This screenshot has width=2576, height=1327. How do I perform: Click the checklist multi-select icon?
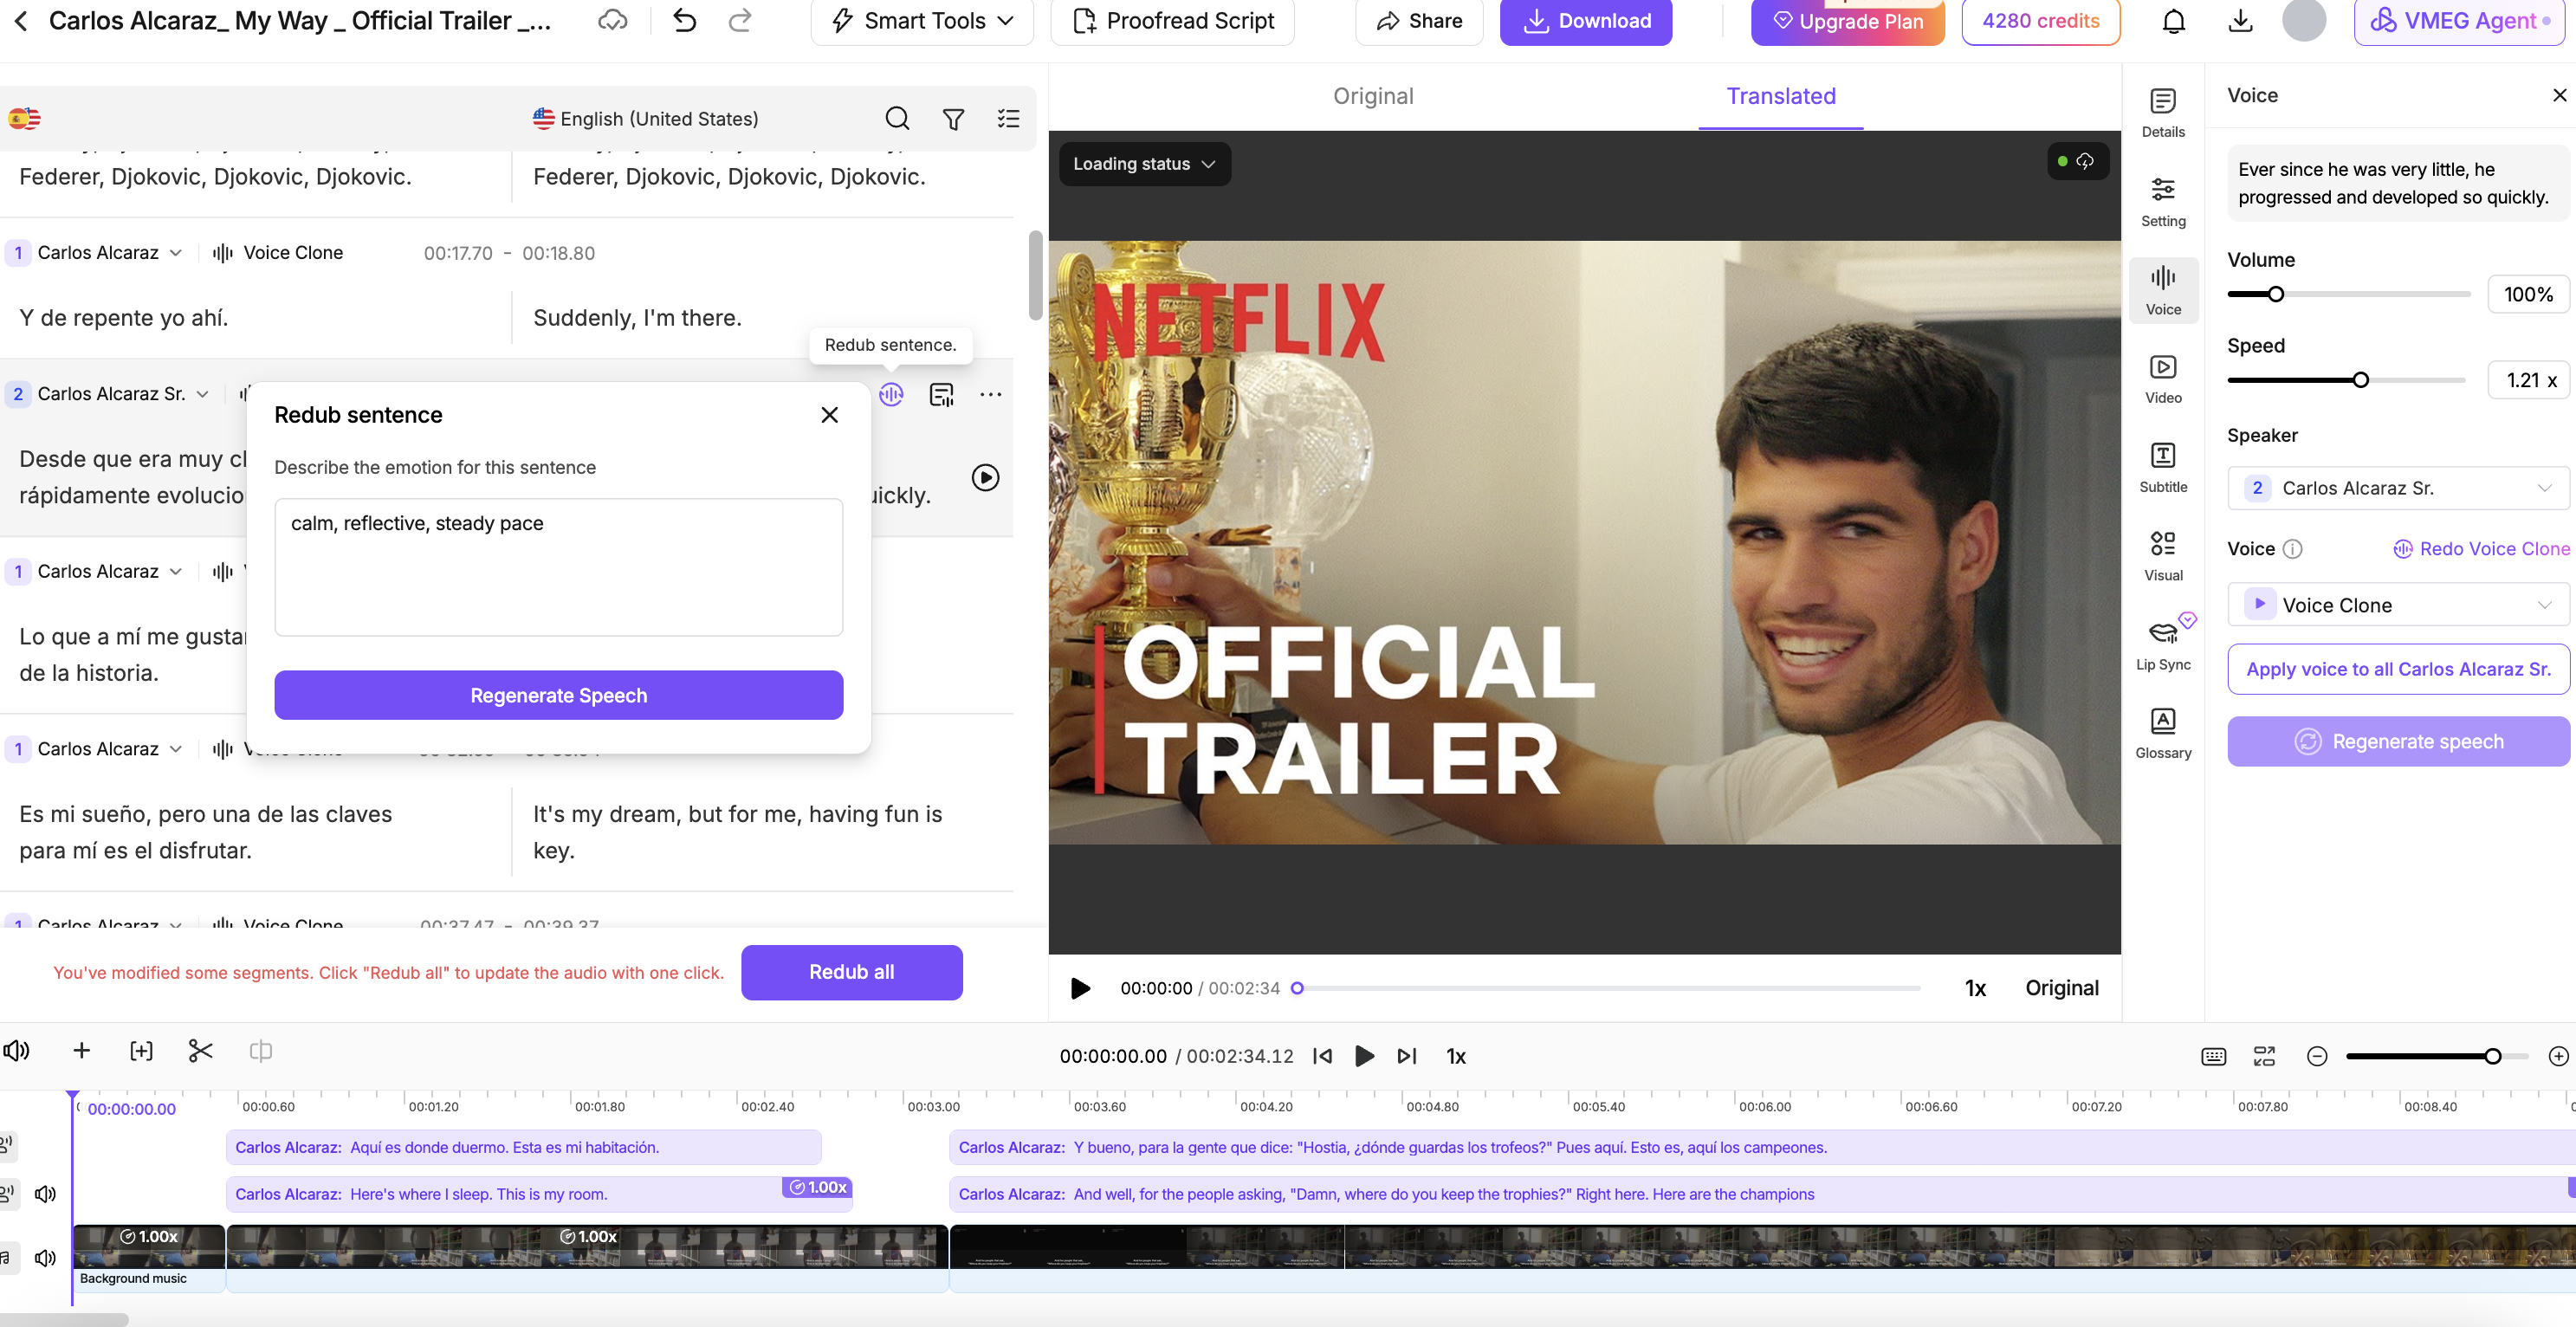coord(1008,119)
